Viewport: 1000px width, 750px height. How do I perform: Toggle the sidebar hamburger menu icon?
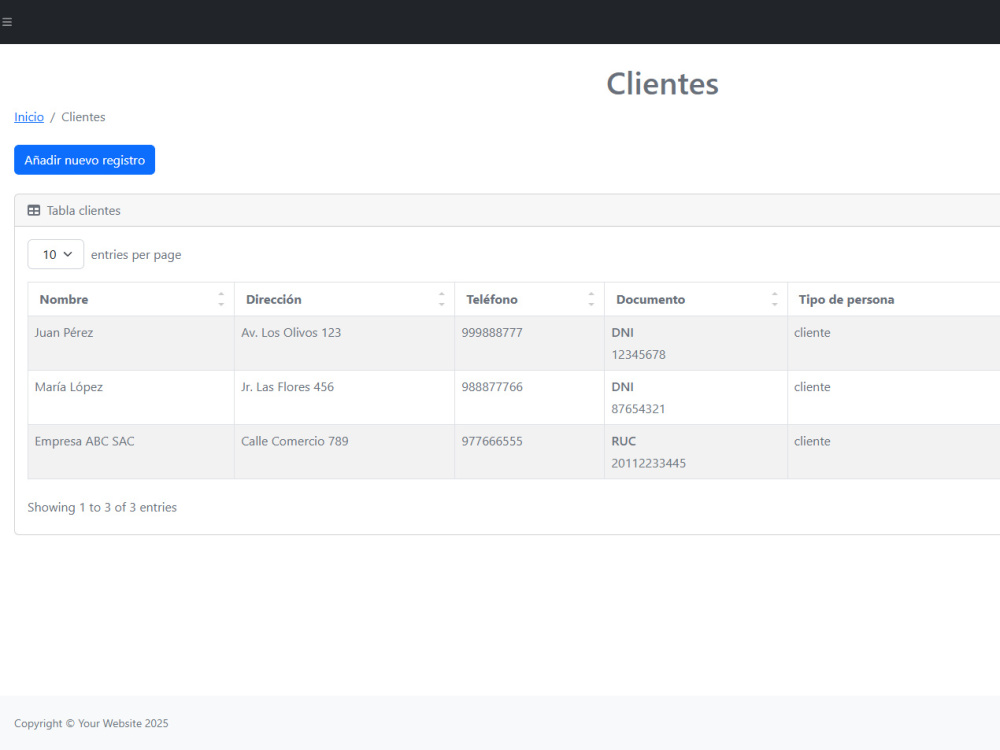[7, 22]
